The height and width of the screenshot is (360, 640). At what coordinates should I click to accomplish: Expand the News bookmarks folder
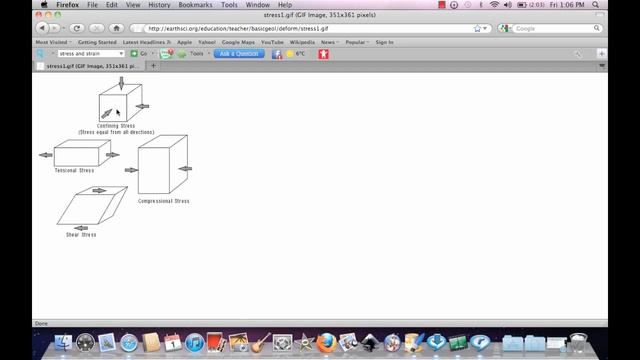coord(330,42)
